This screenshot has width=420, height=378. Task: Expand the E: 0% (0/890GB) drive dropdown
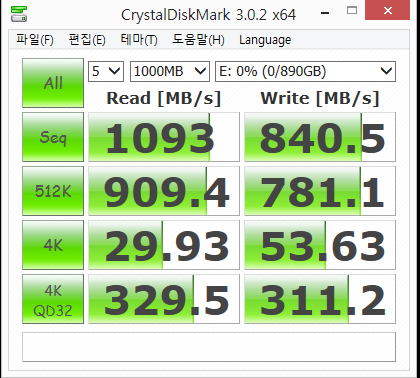[x=305, y=71]
